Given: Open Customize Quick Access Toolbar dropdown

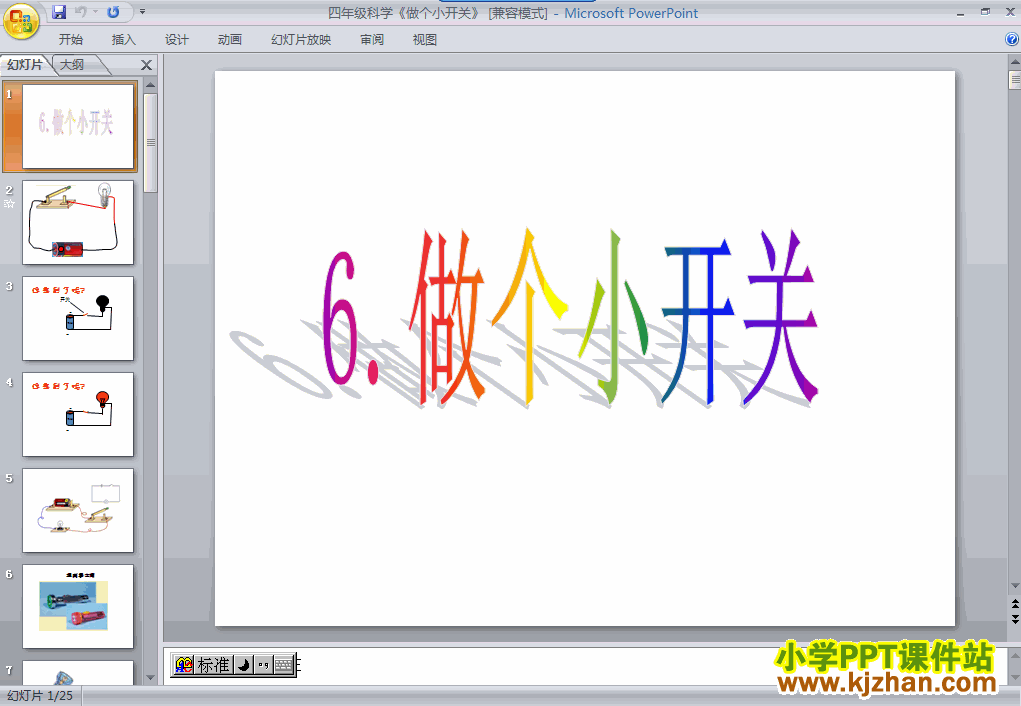Looking at the screenshot, I should point(143,12).
